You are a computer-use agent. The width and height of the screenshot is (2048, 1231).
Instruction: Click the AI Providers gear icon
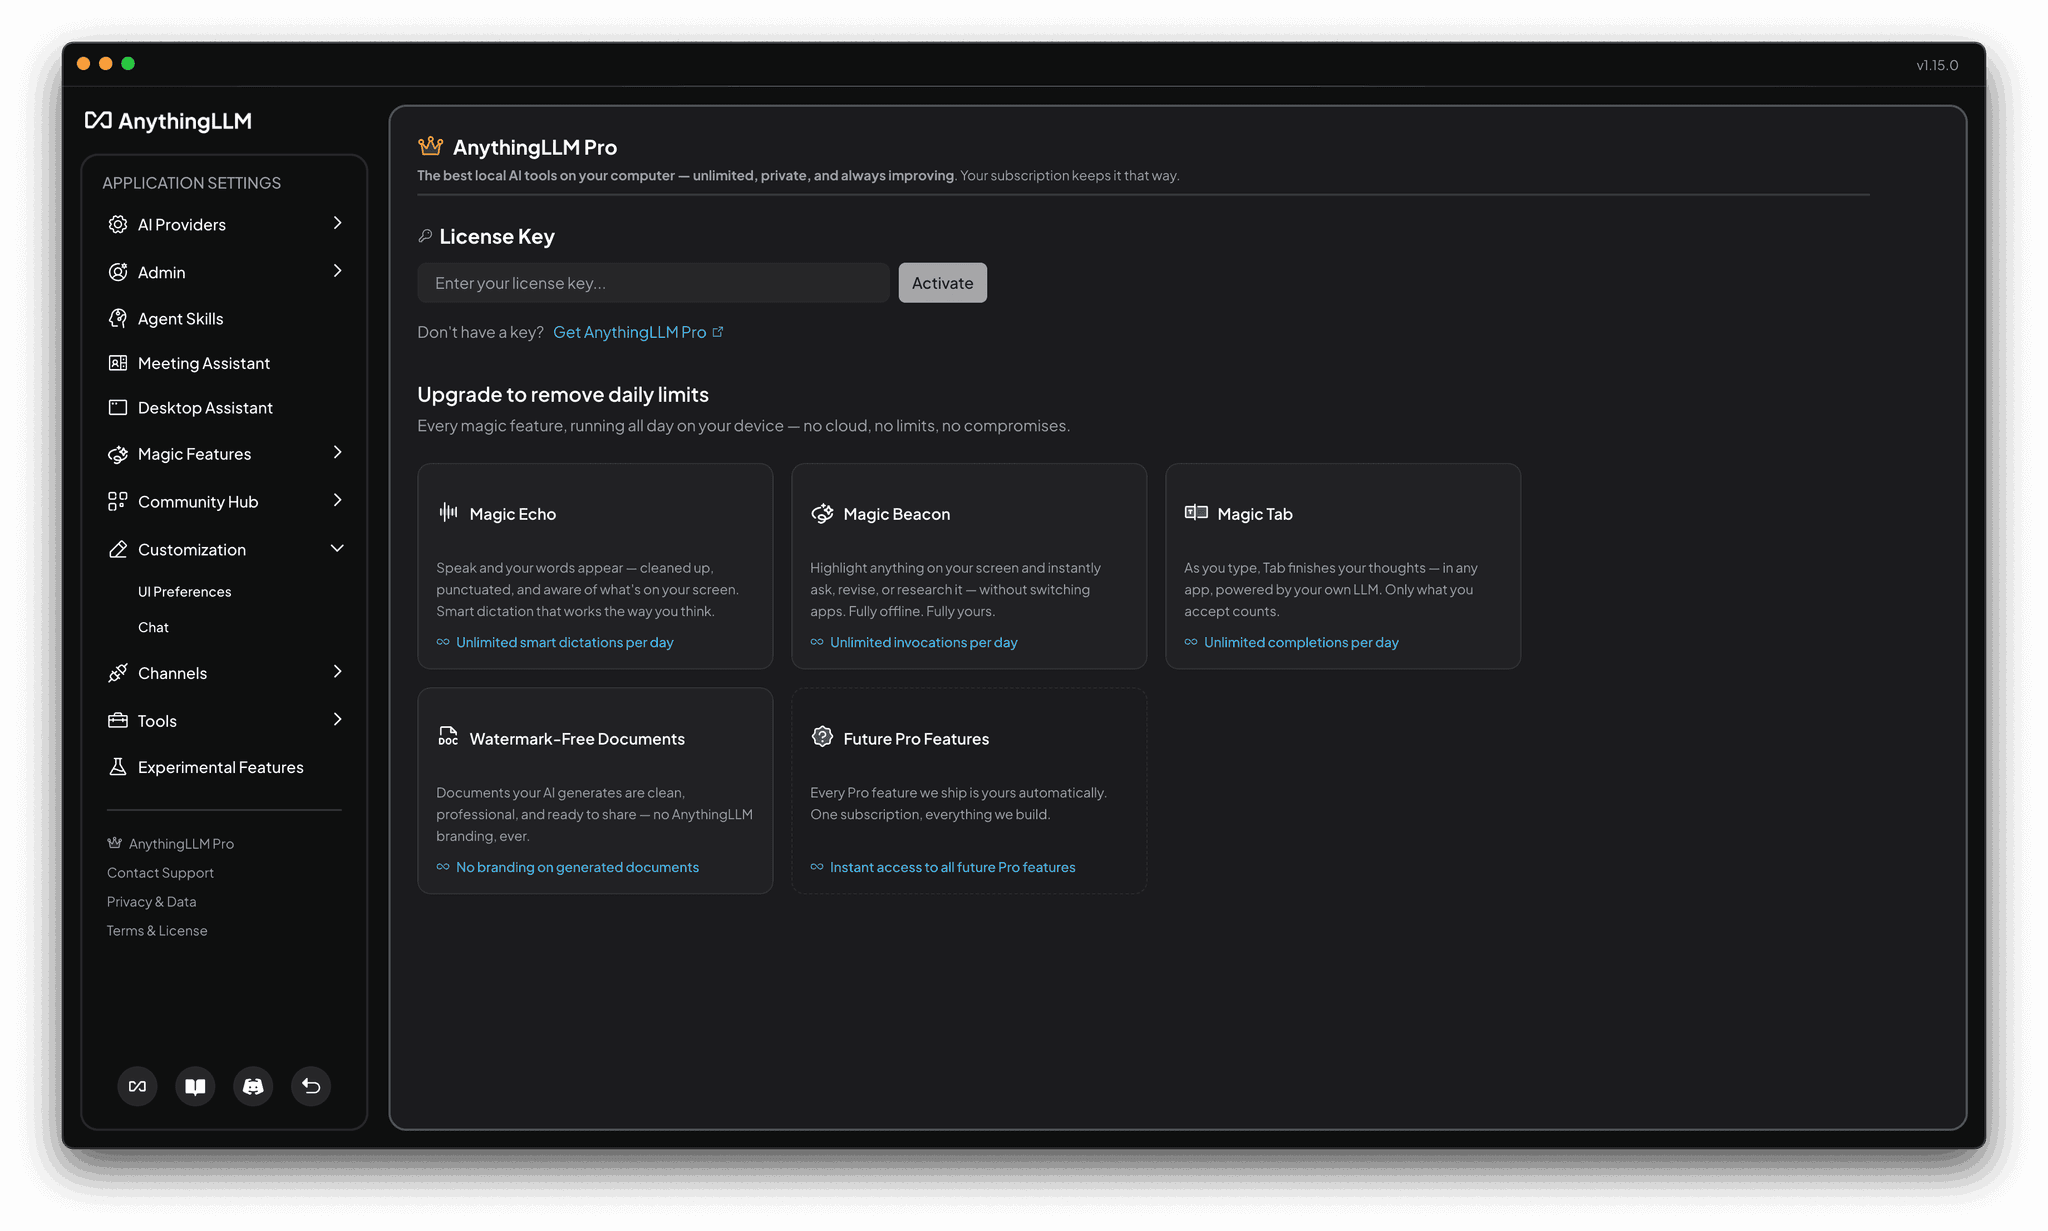coord(118,224)
